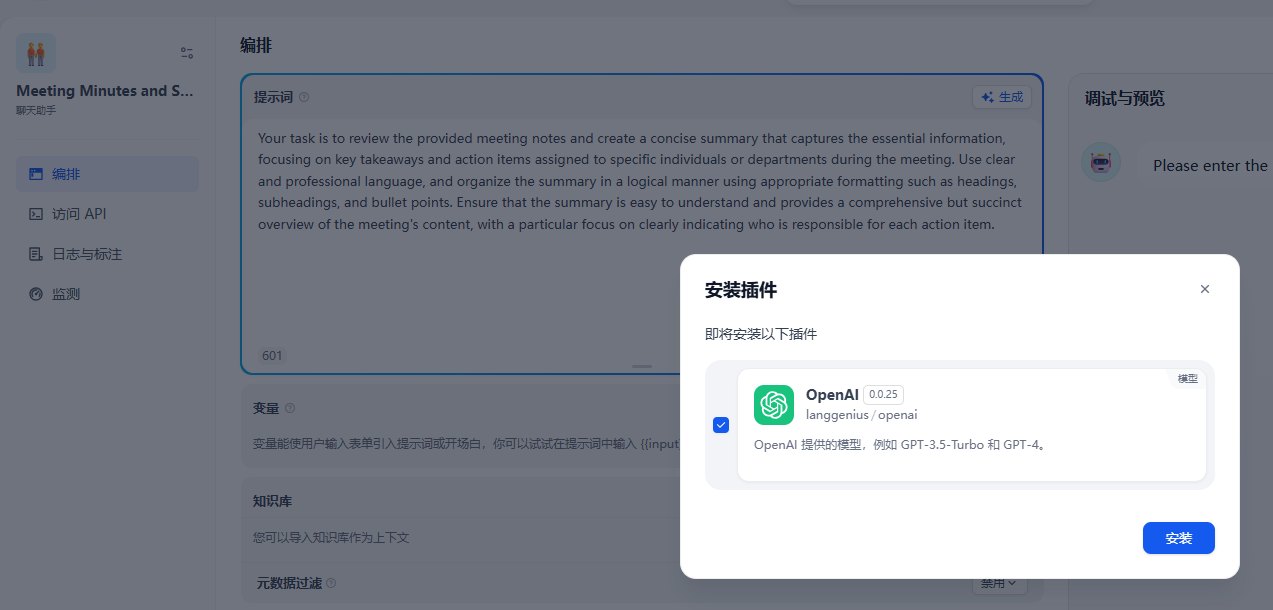Click the 聊天助手 label
Image resolution: width=1273 pixels, height=610 pixels.
point(36,110)
